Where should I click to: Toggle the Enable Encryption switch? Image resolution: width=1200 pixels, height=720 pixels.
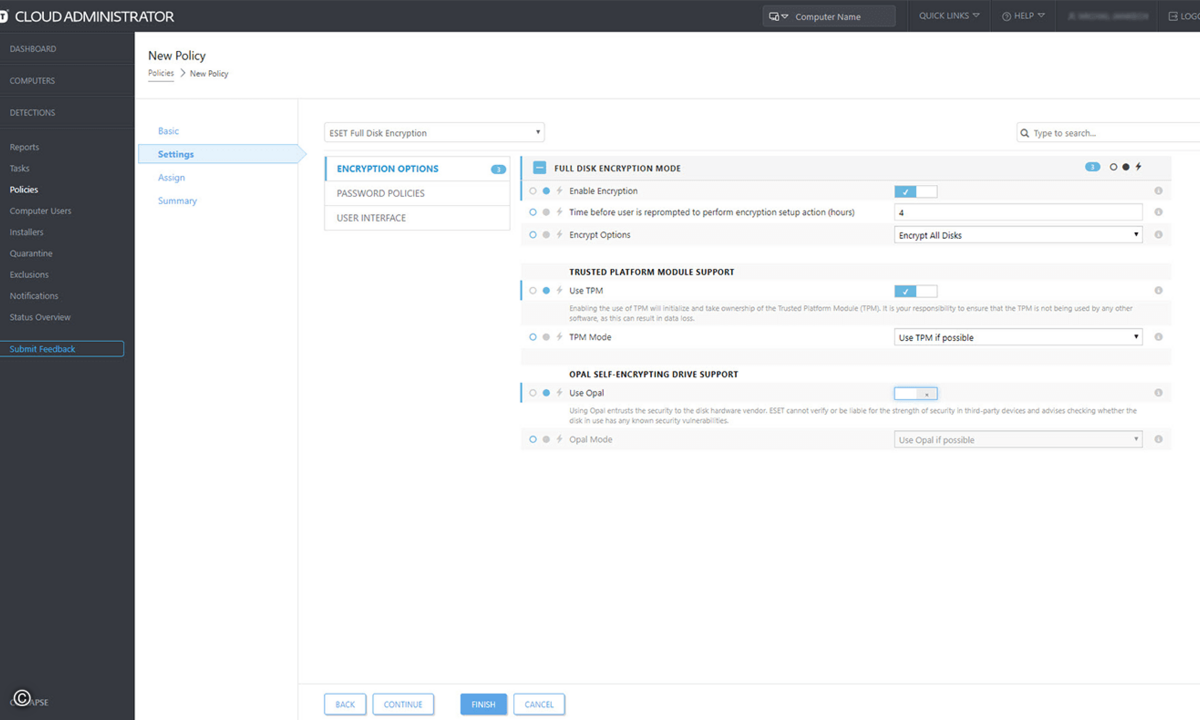916,191
